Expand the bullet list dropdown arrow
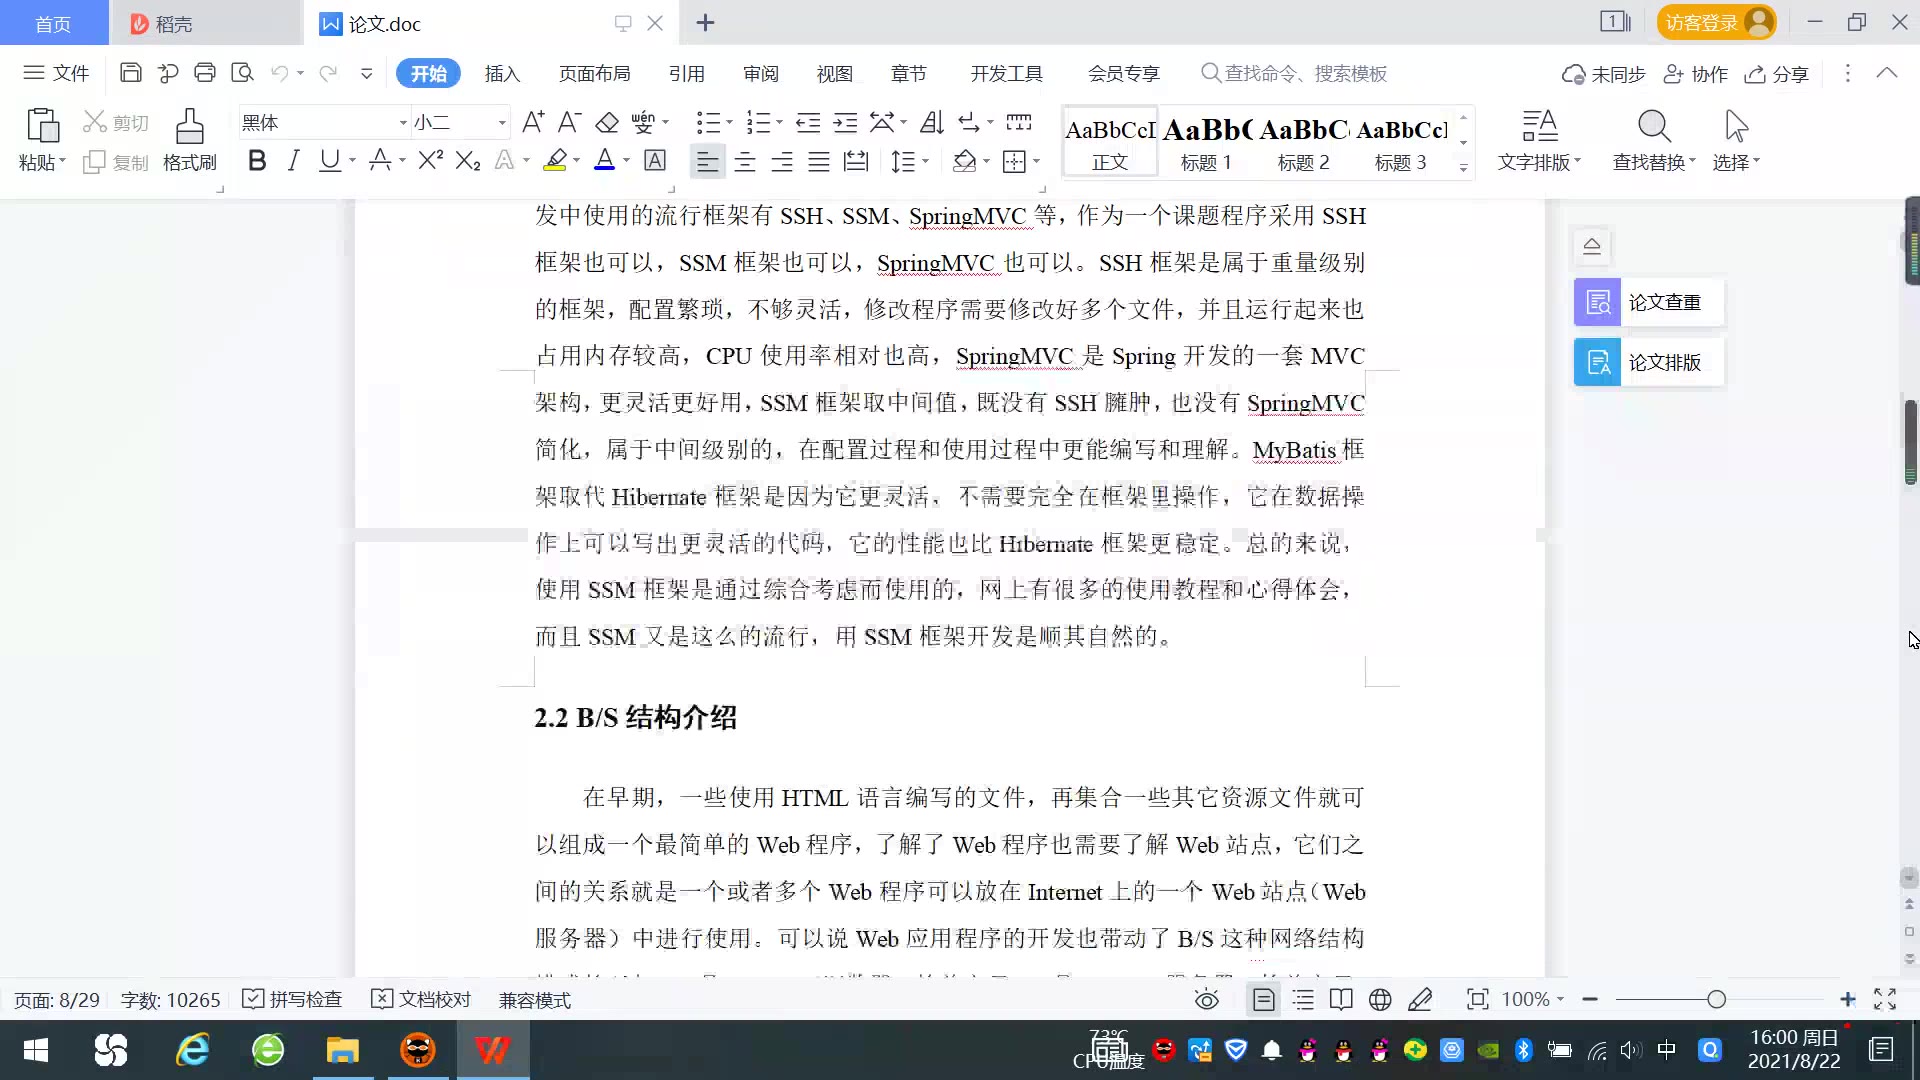1920x1080 pixels. pos(729,123)
